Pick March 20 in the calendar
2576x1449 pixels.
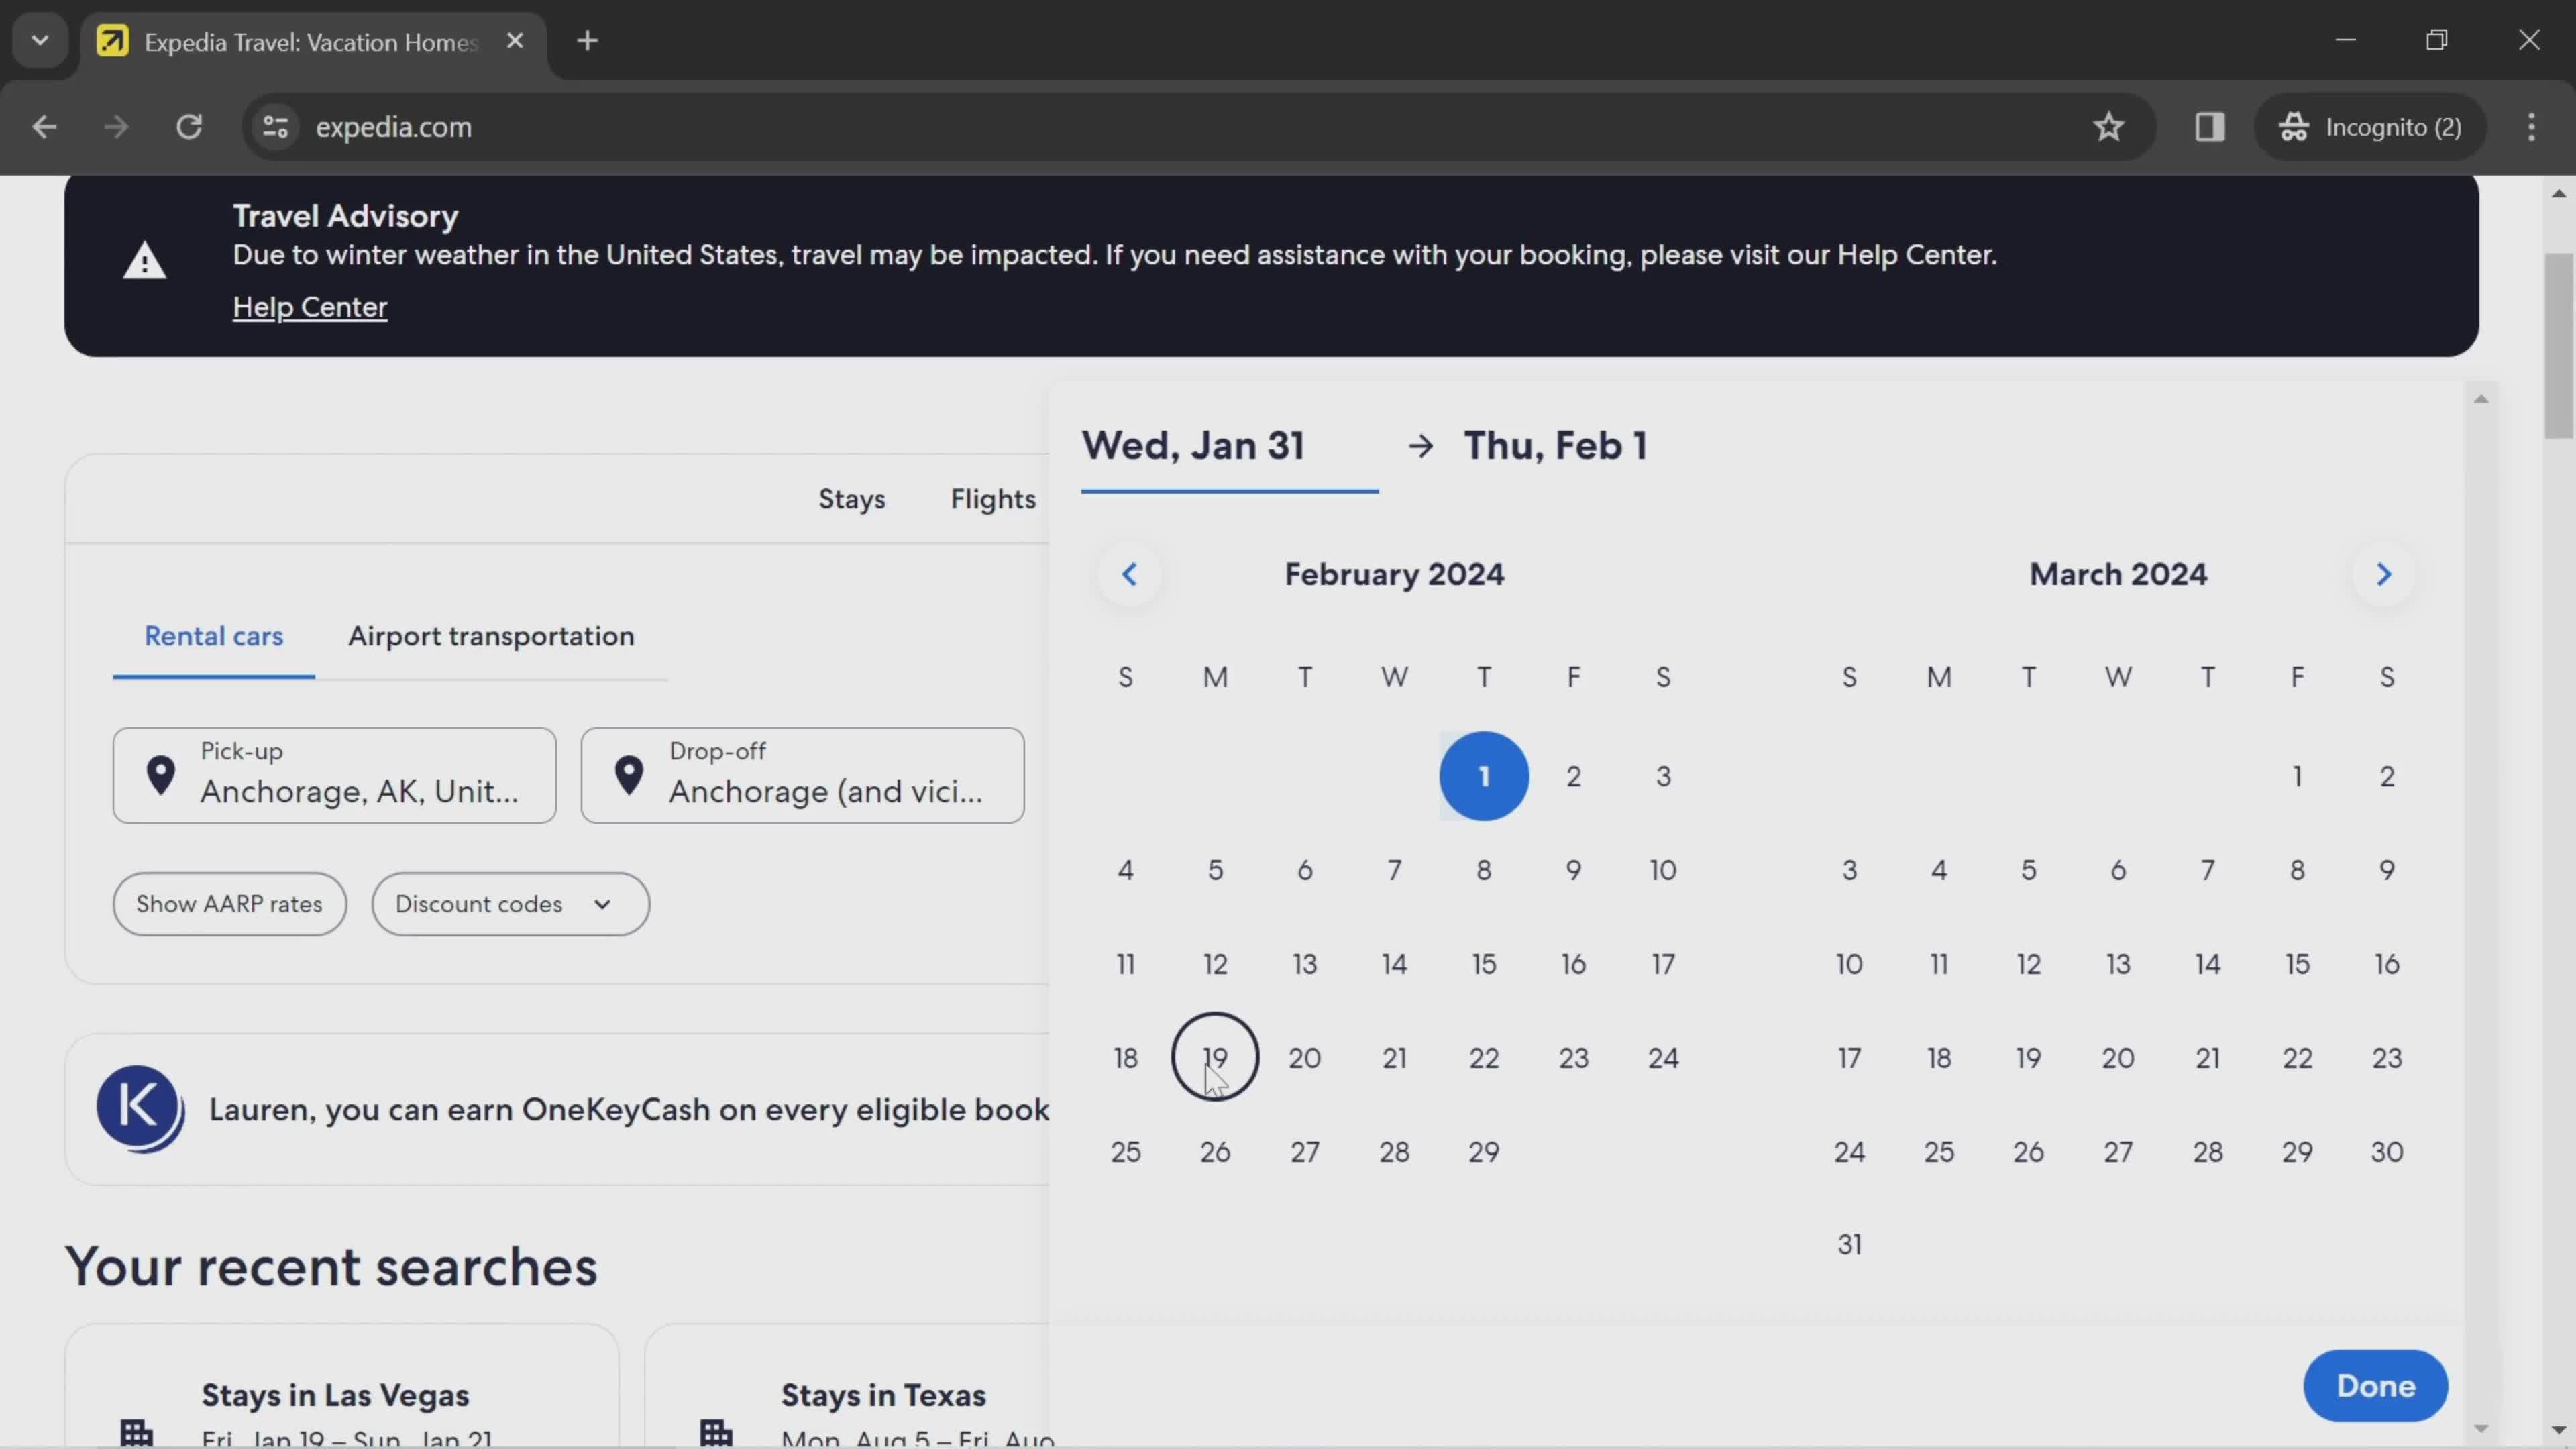point(2118,1057)
